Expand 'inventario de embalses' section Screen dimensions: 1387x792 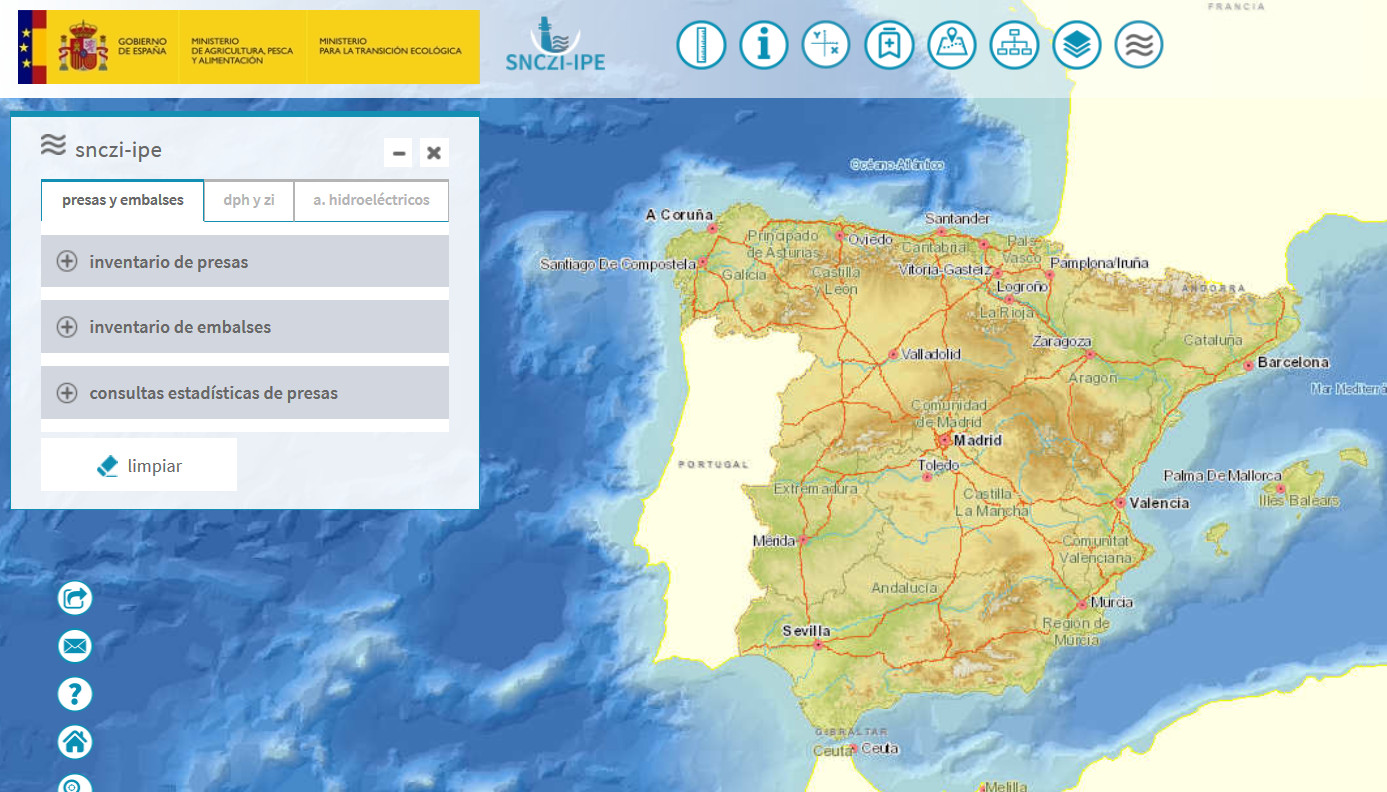(245, 327)
